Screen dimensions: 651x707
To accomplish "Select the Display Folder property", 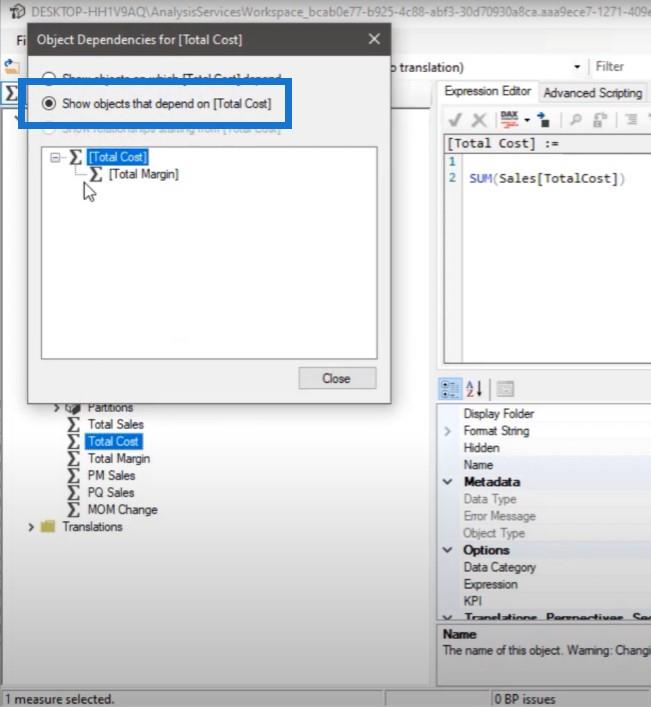I will (x=499, y=414).
